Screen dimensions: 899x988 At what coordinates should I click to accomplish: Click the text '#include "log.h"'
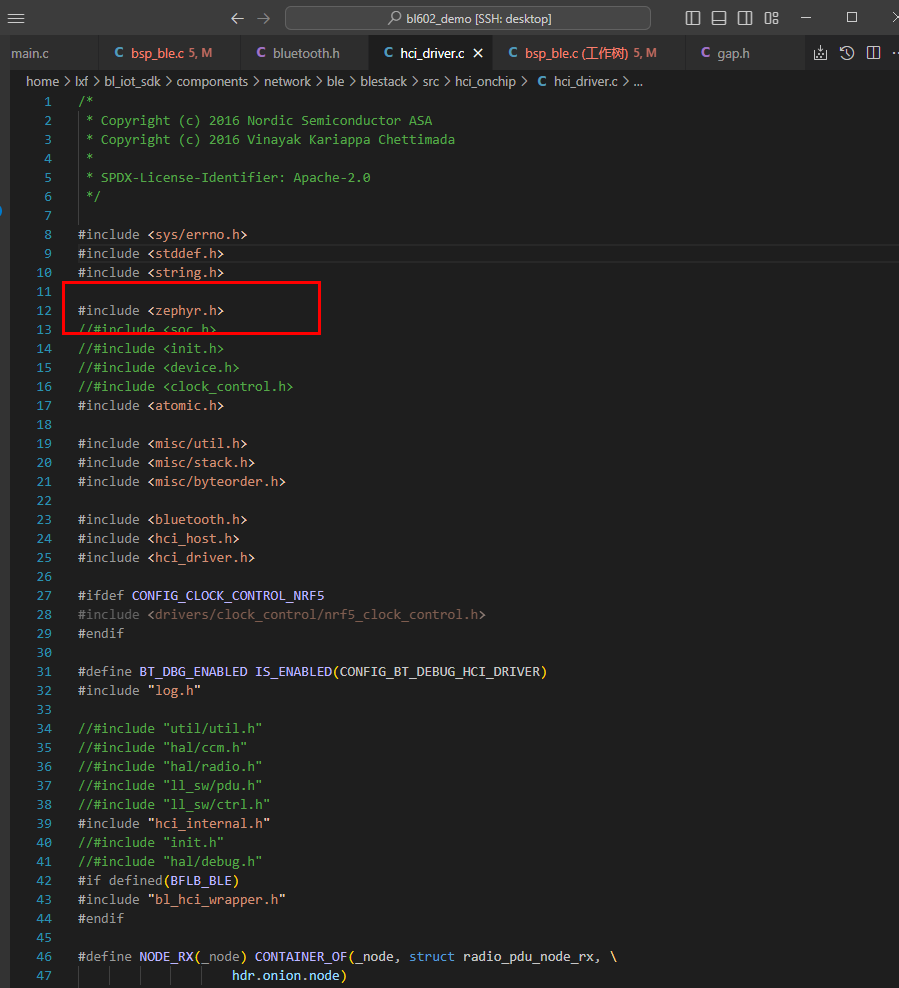tap(139, 691)
